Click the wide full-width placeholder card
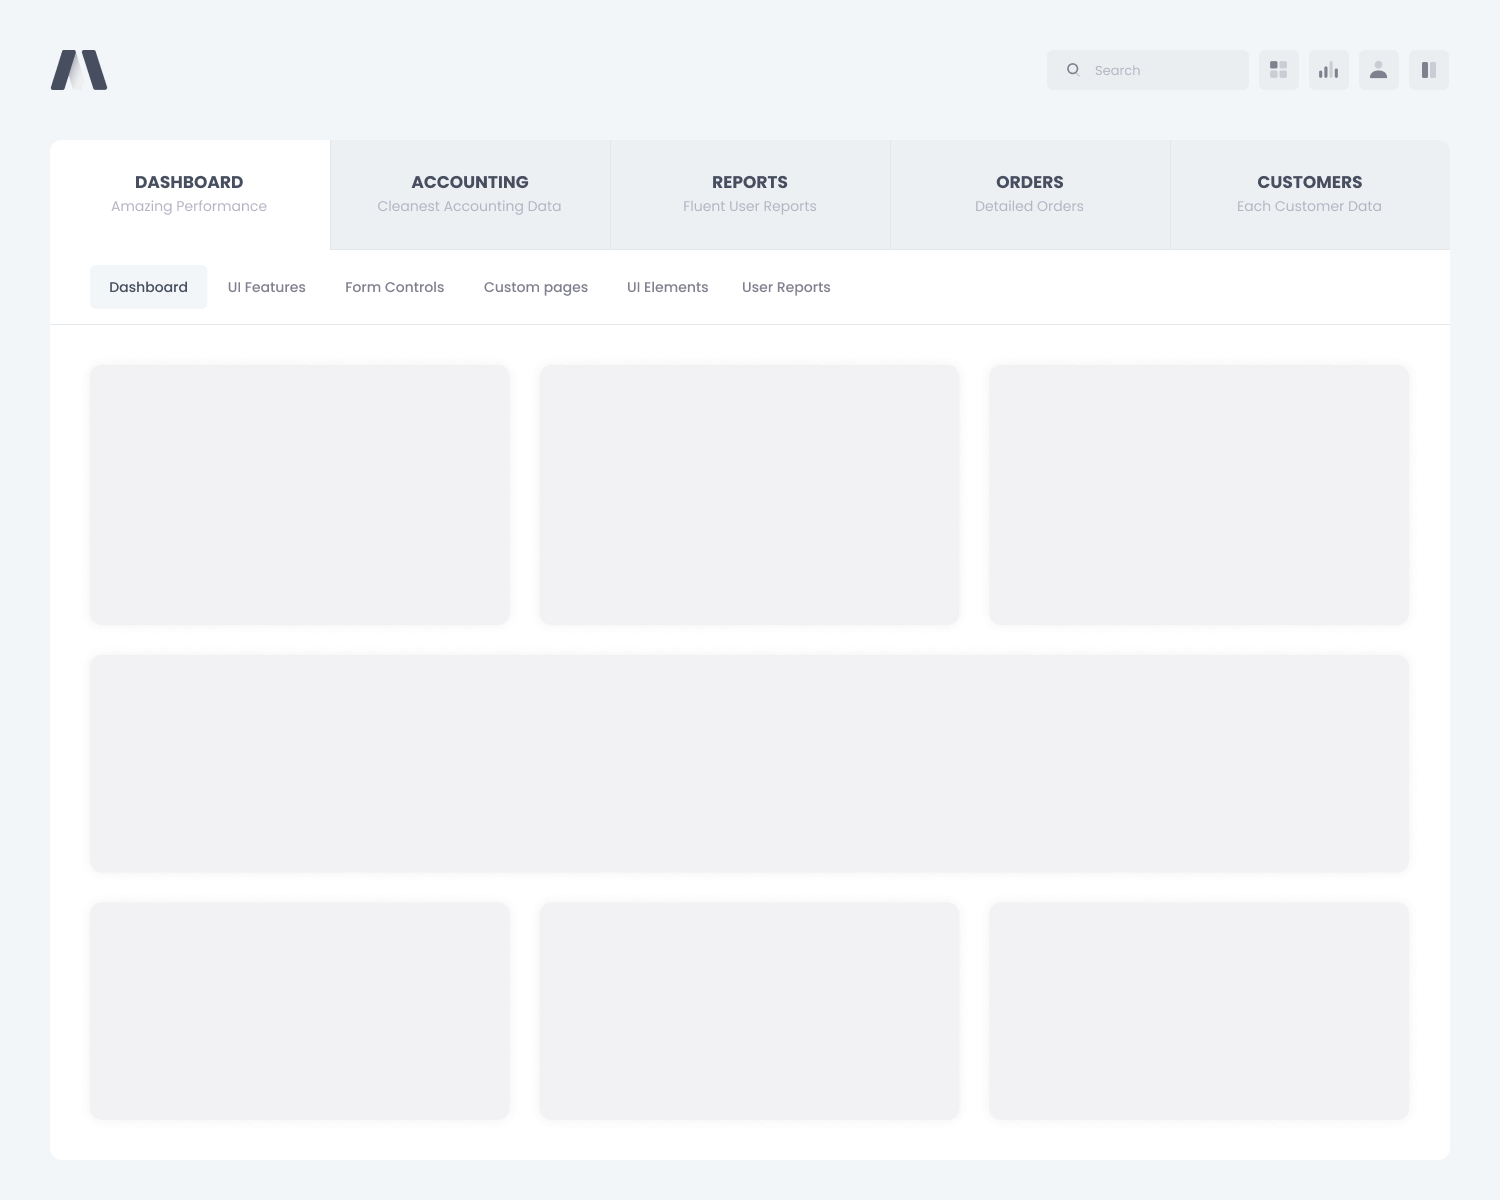The width and height of the screenshot is (1500, 1200). tap(749, 763)
